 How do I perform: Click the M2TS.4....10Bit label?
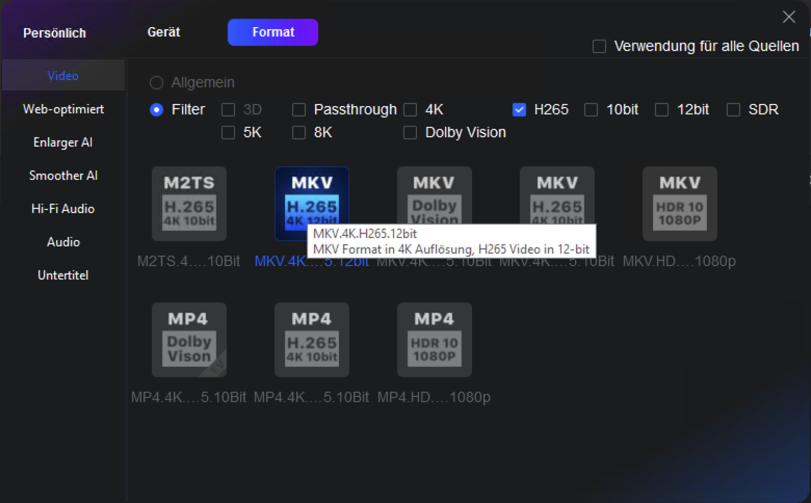click(x=189, y=261)
